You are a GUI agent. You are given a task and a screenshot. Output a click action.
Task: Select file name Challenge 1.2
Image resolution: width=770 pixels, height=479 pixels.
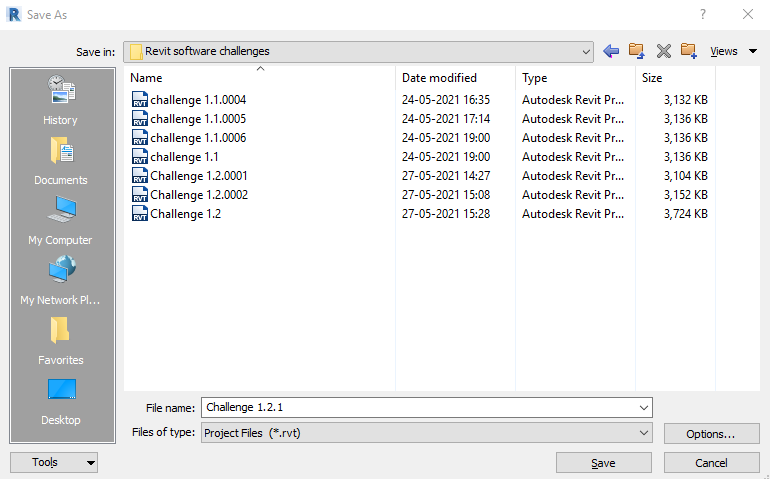click(186, 214)
